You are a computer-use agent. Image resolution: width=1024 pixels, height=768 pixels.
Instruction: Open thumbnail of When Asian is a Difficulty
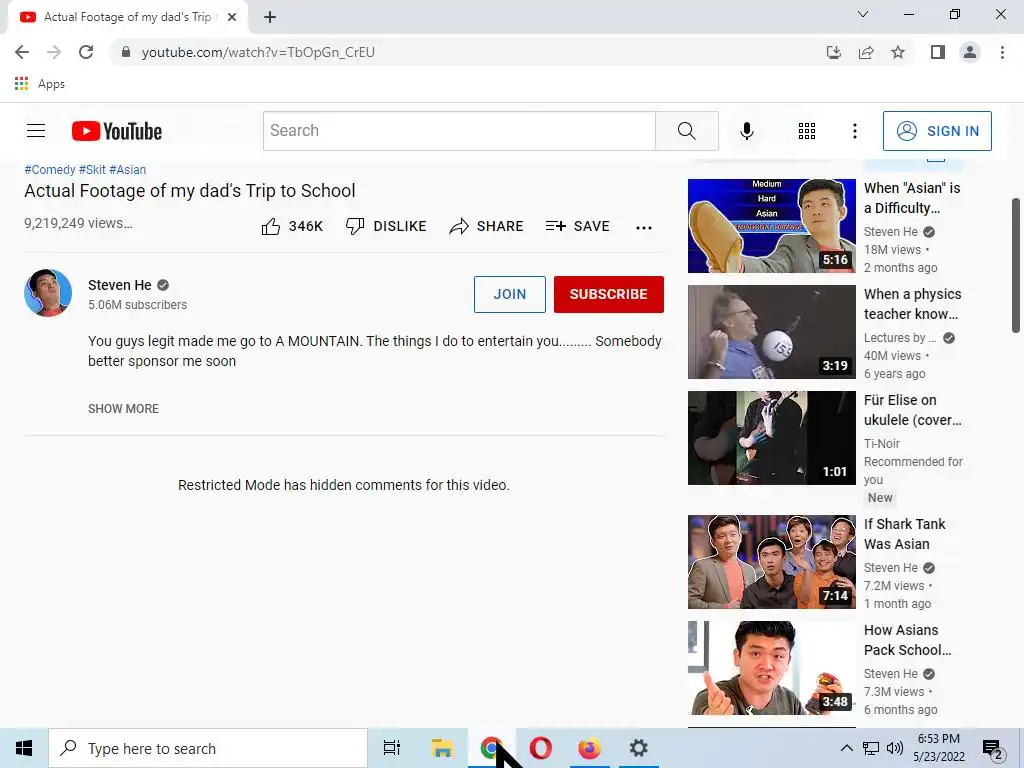[x=771, y=226]
